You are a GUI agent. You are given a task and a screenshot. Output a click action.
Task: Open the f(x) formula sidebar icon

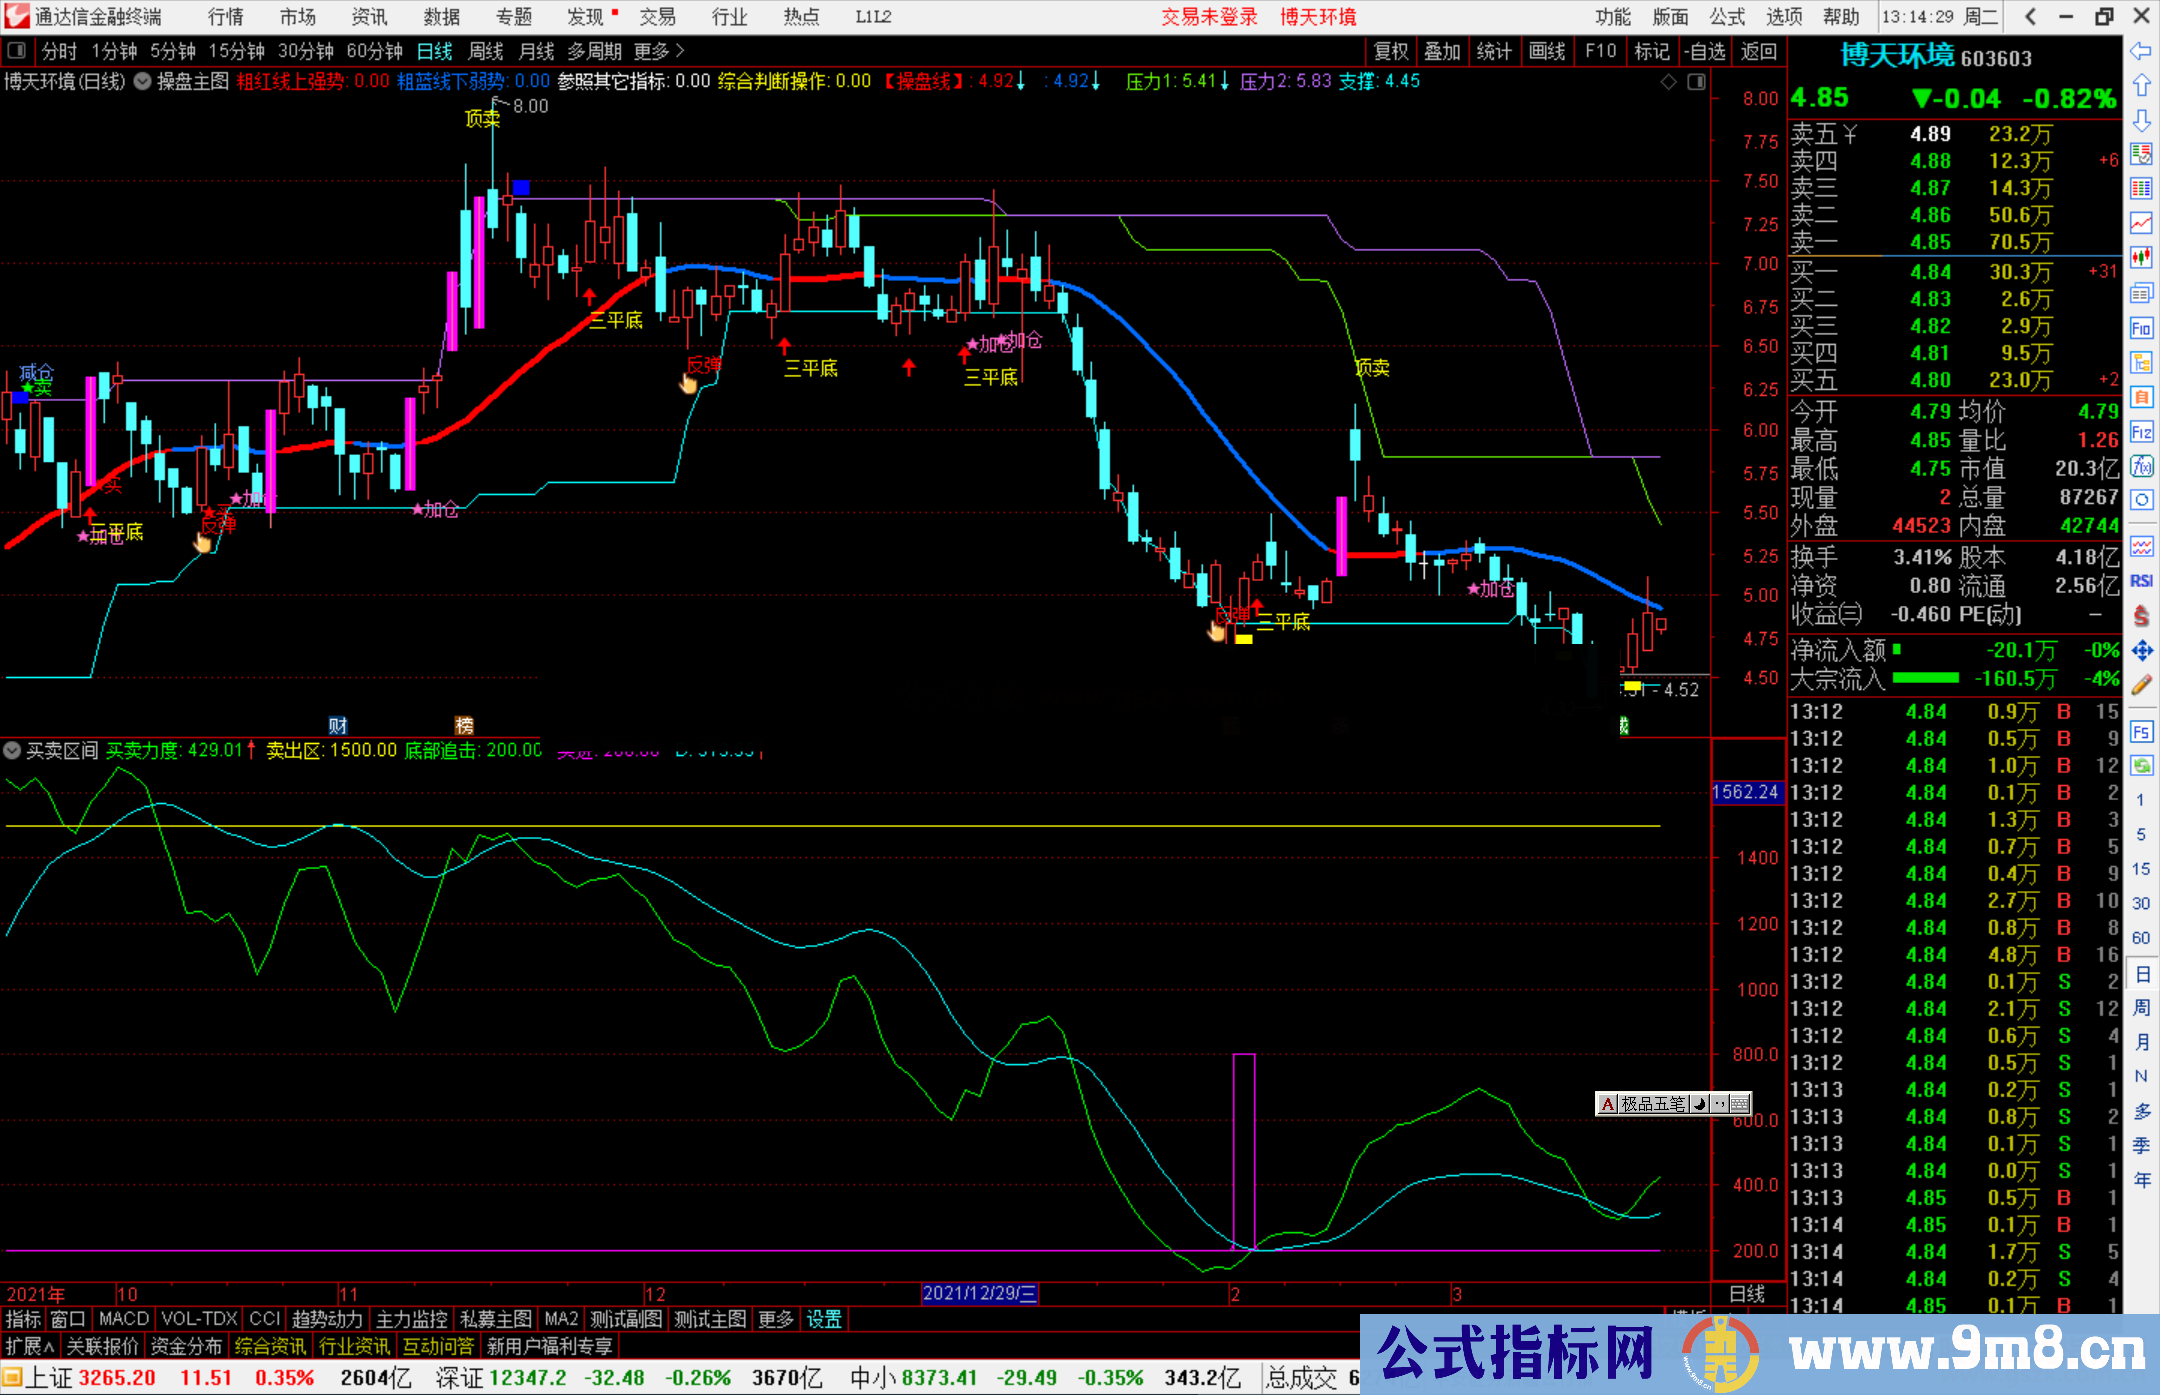[2141, 466]
